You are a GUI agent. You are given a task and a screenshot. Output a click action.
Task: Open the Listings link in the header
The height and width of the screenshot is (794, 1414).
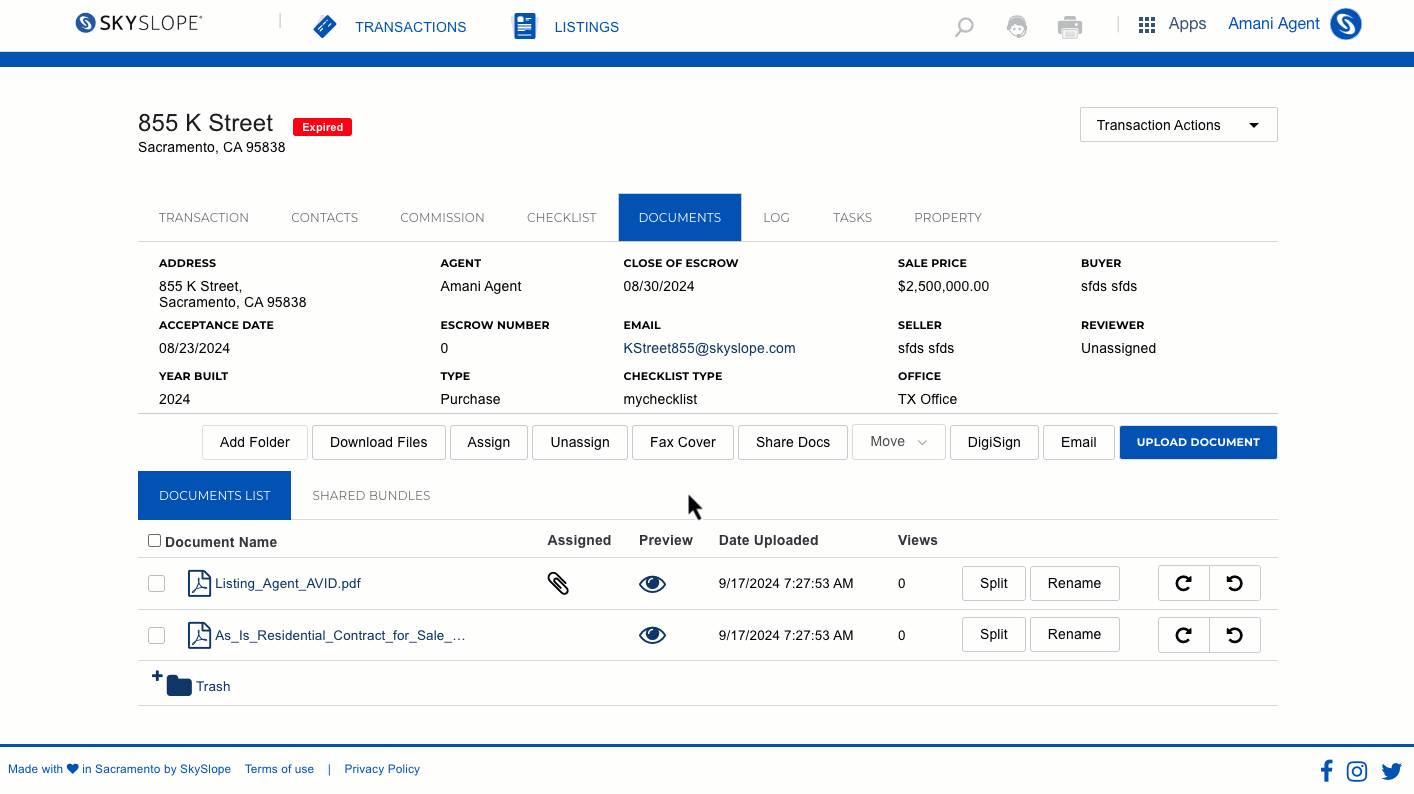click(x=586, y=27)
